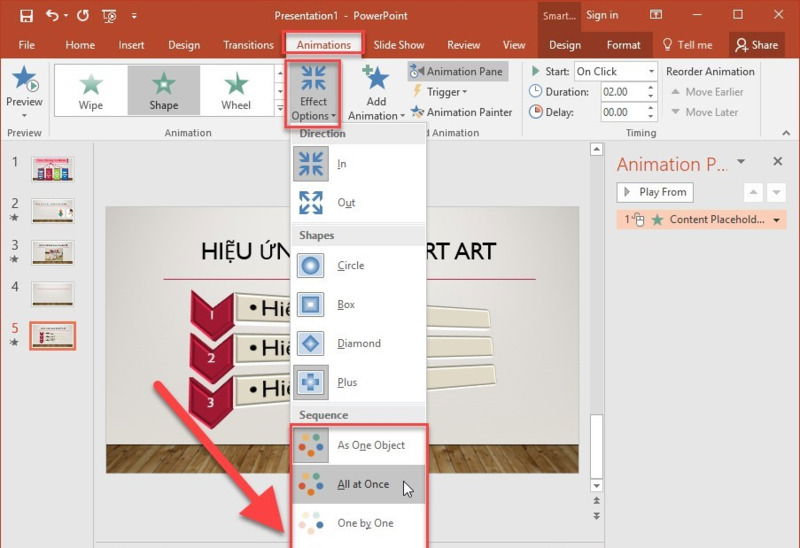
Task: Select the Wheel animation effect
Action: coord(236,90)
